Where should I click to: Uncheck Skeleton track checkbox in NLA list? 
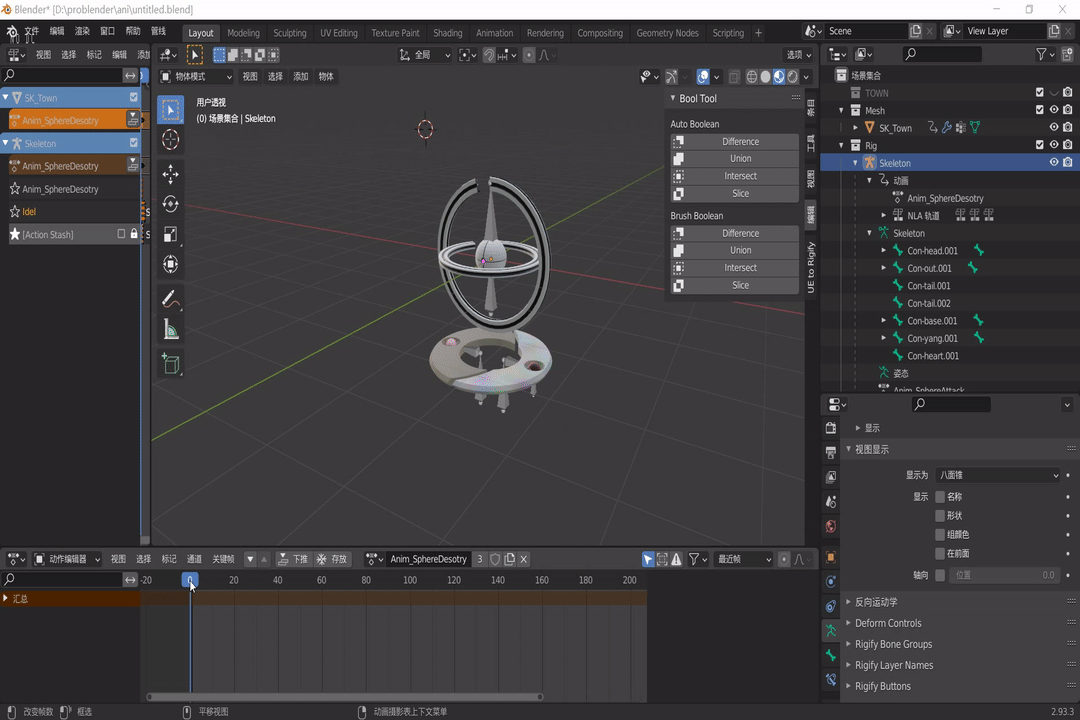134,143
